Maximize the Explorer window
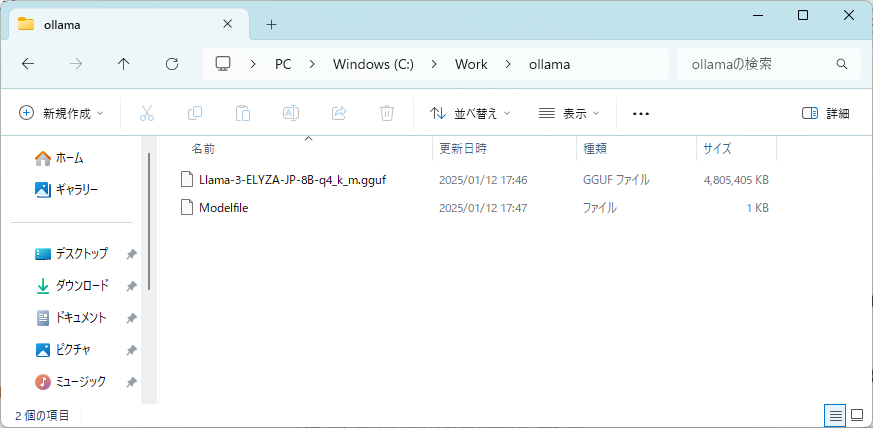873x428 pixels. tap(803, 16)
